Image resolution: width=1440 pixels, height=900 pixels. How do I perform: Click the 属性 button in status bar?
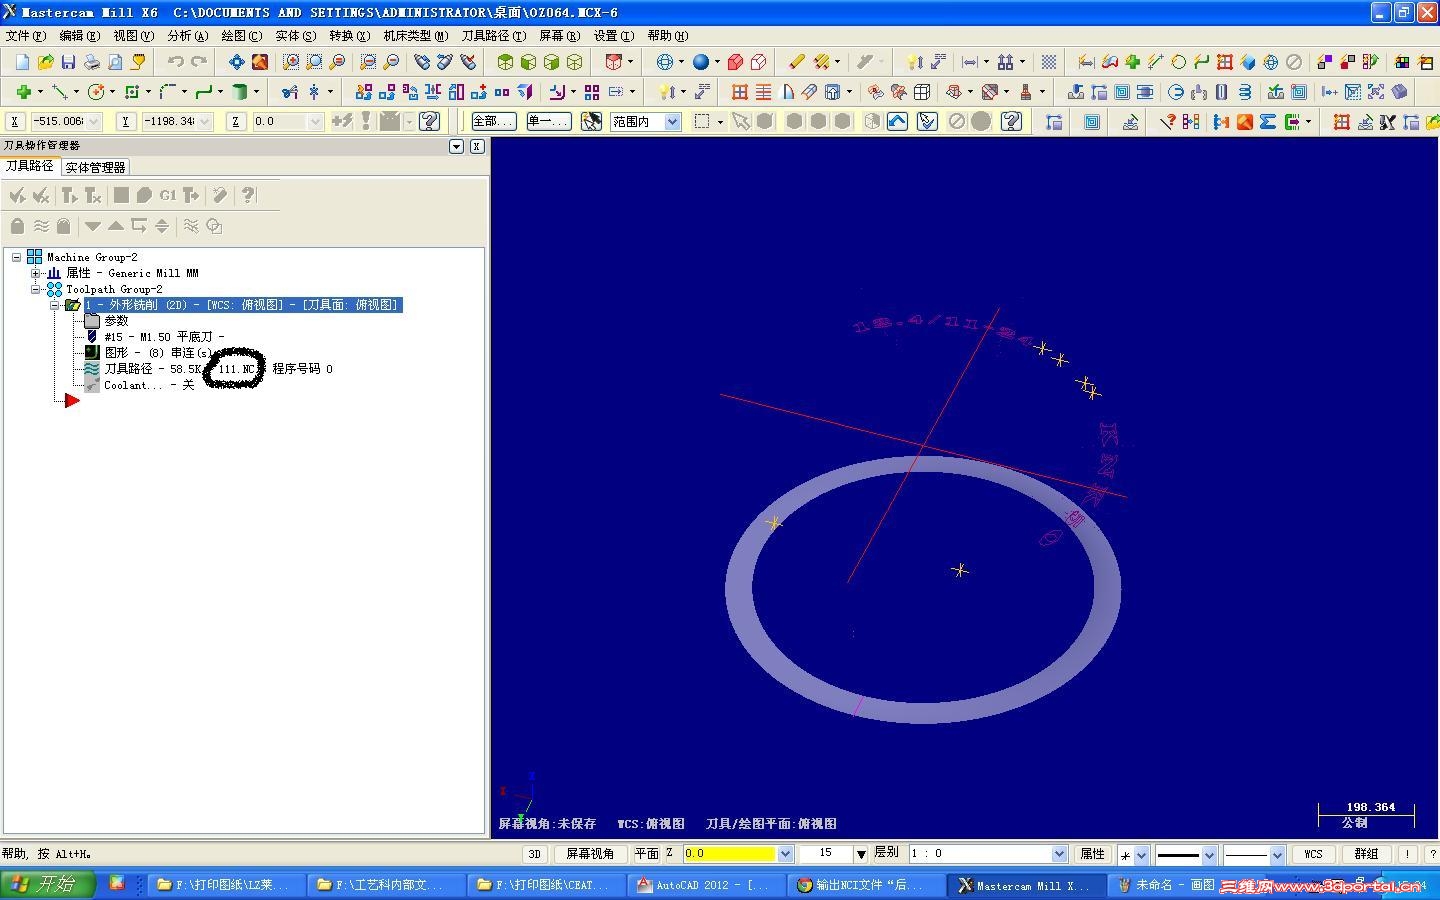pyautogui.click(x=1092, y=854)
